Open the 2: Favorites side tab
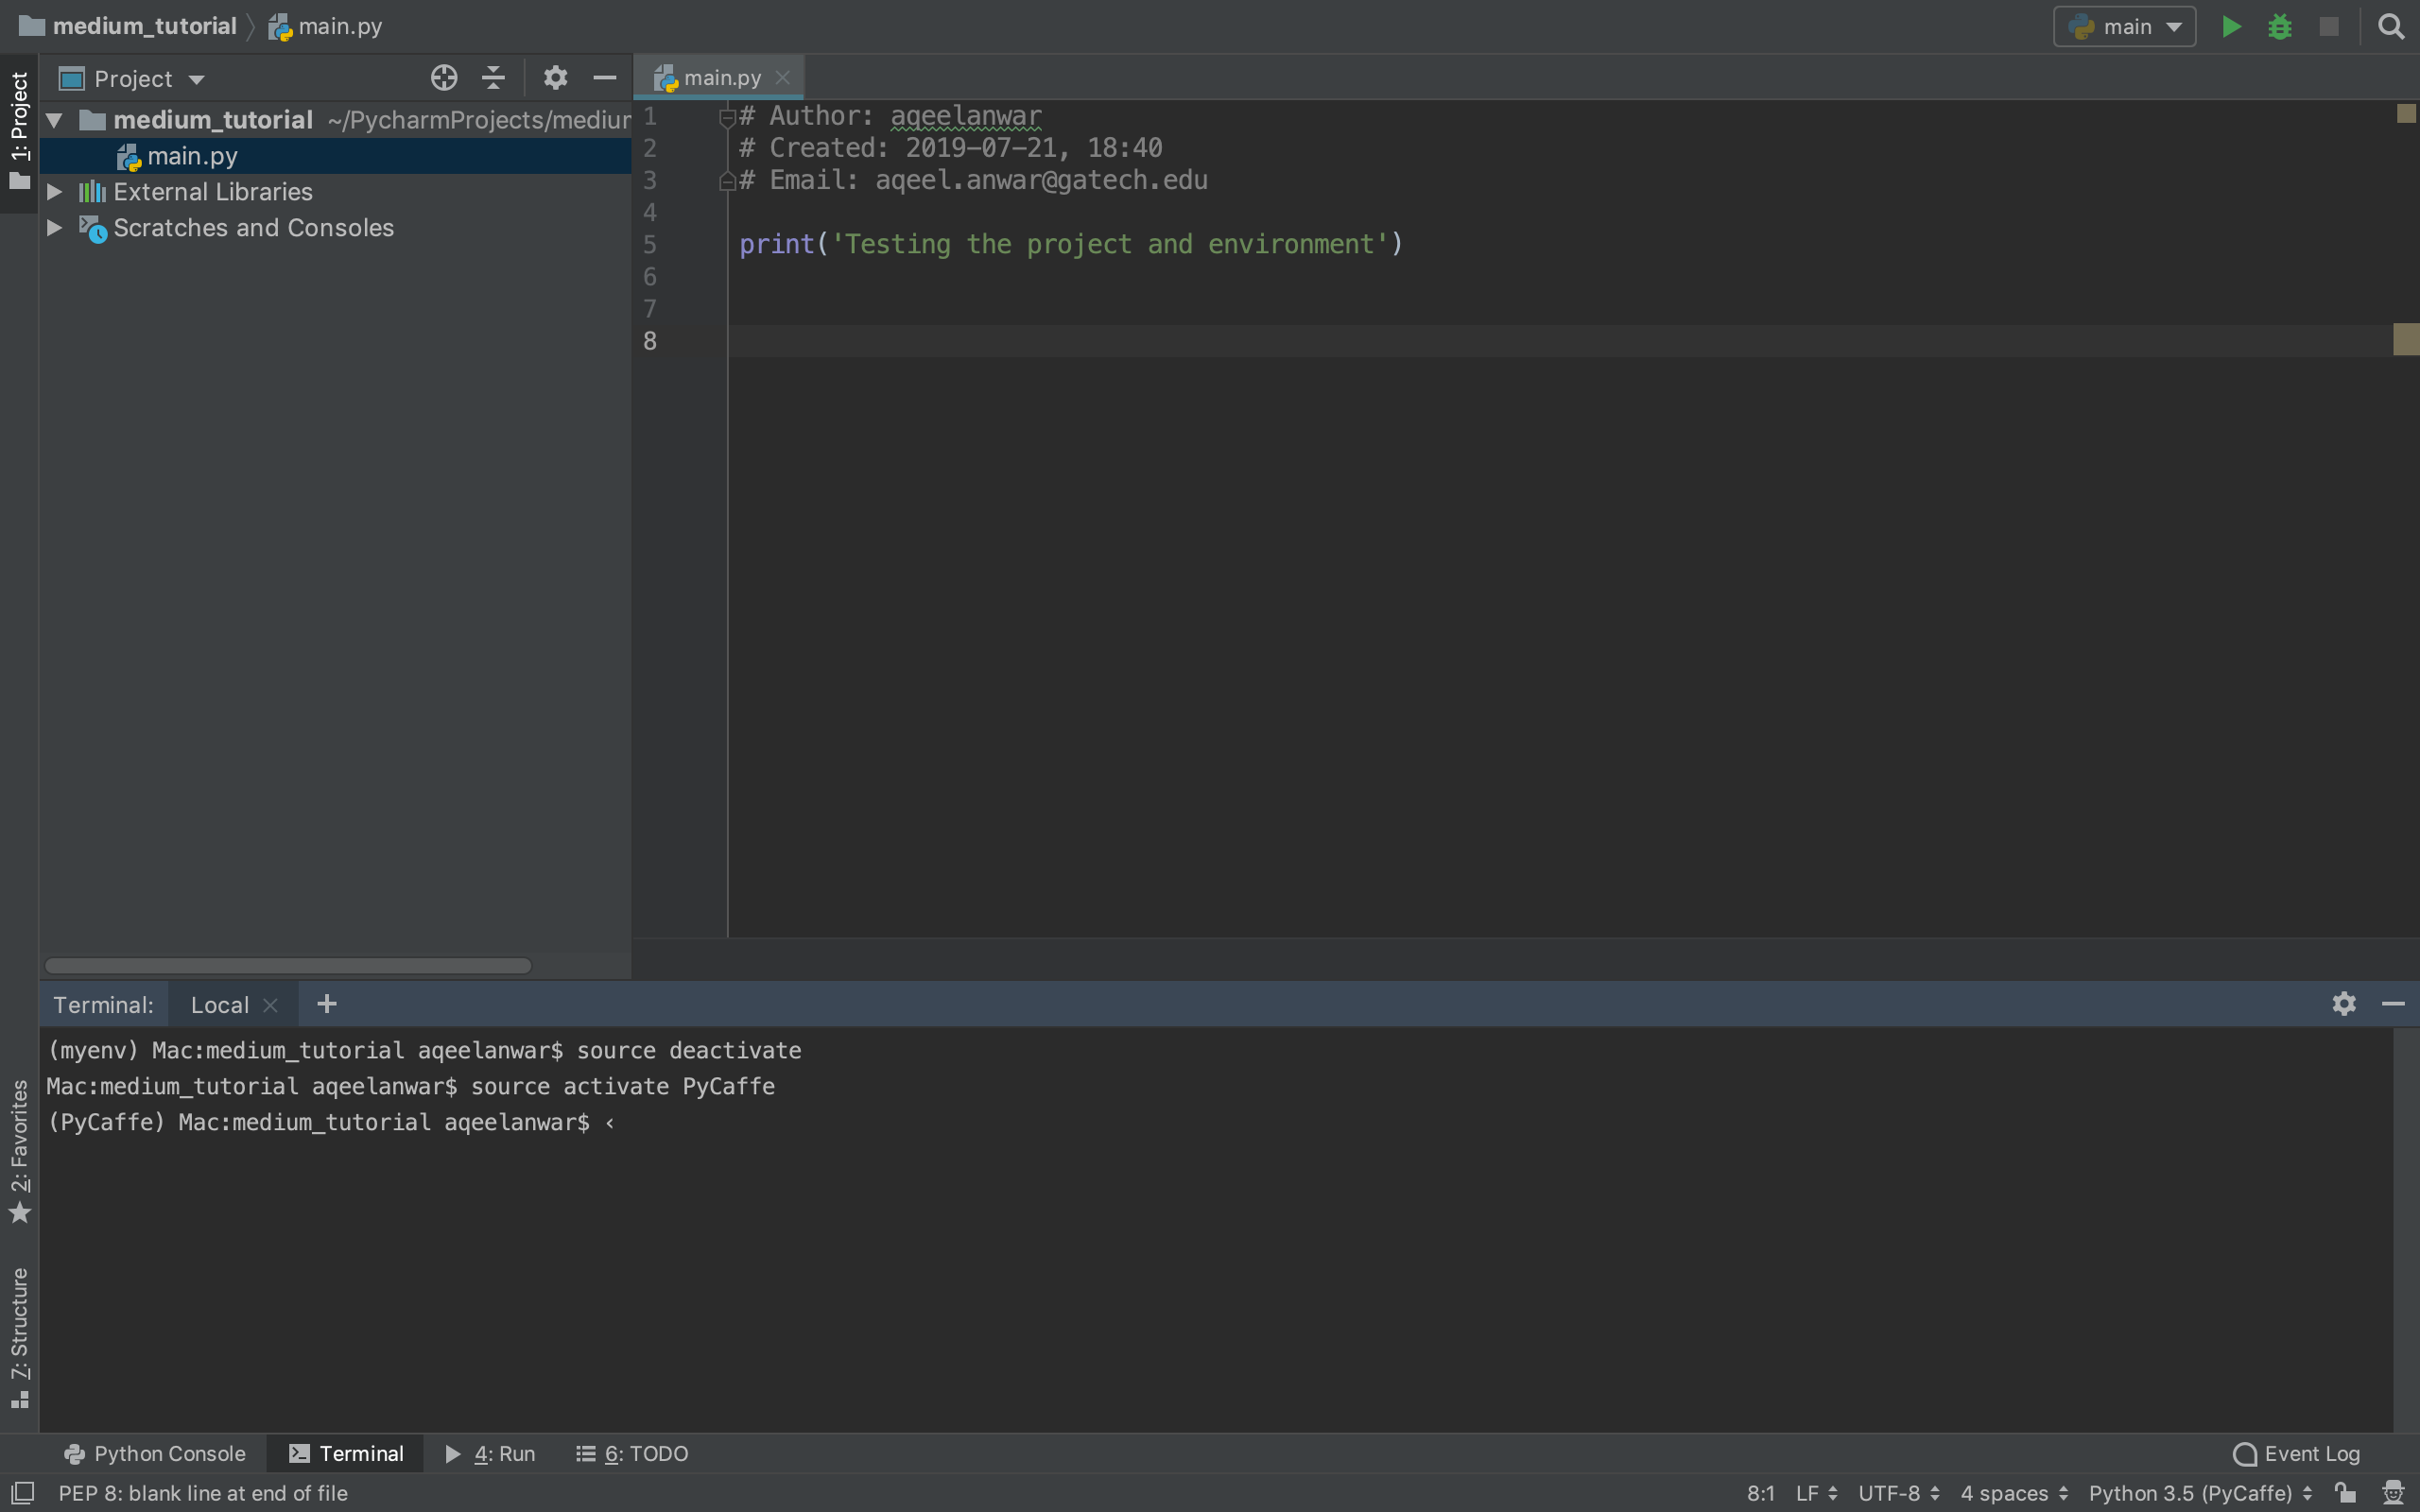This screenshot has width=2420, height=1512. pos(19,1150)
